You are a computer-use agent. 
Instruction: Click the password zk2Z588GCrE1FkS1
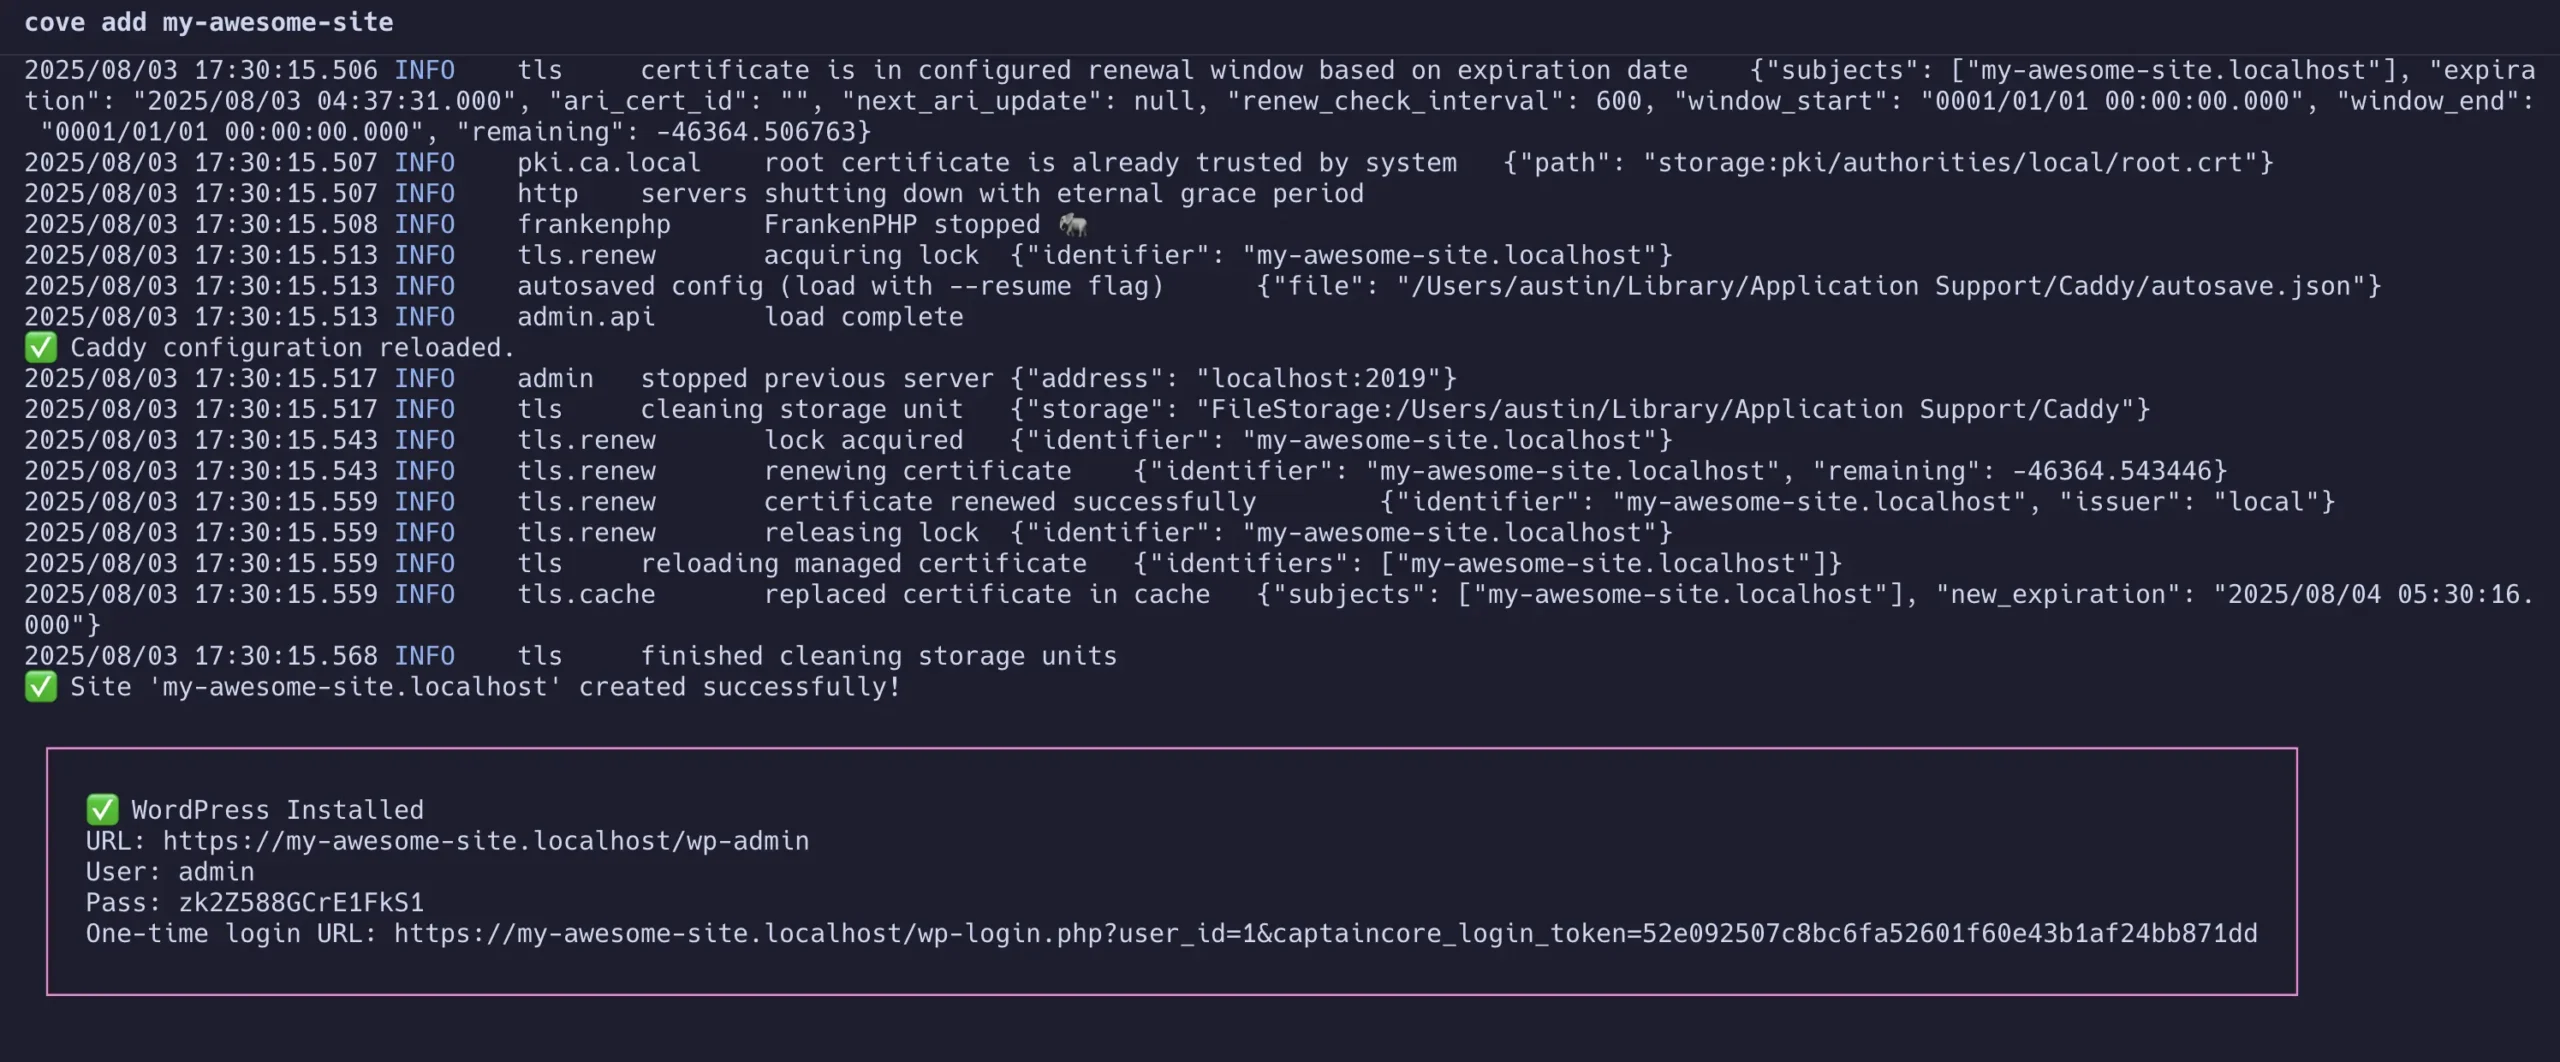pyautogui.click(x=301, y=903)
